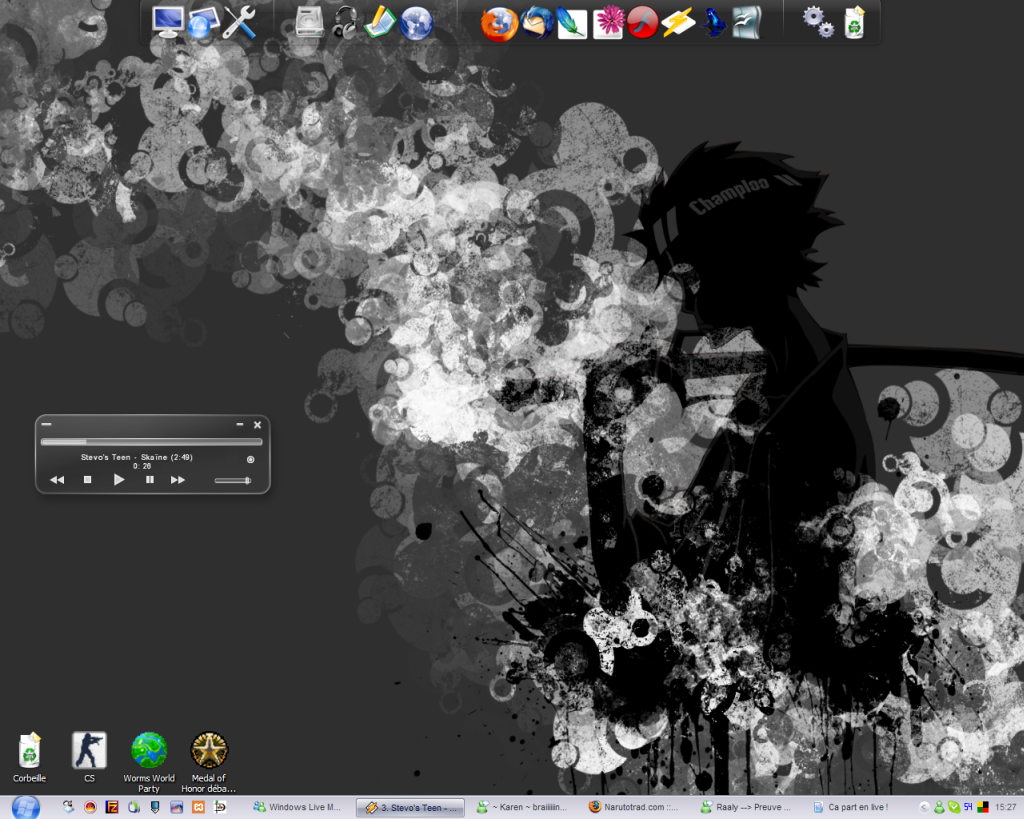Switch to '~ Karen ~ braiiiiin' chat taskbar item
Image resolution: width=1024 pixels, height=819 pixels.
coord(522,807)
